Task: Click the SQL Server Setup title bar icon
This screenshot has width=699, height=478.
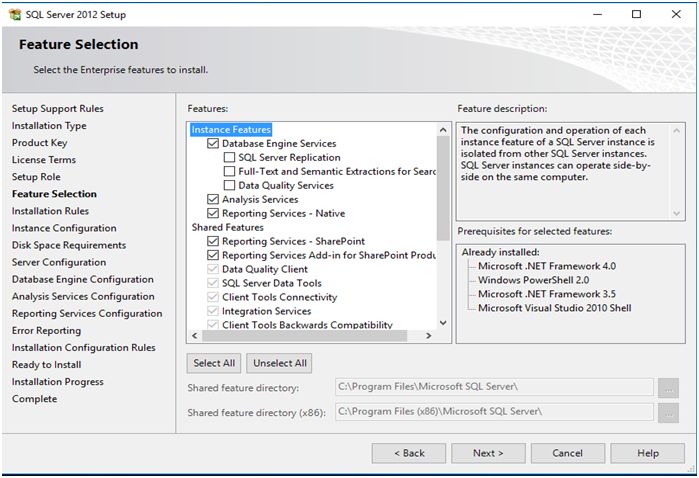Action: pyautogui.click(x=15, y=14)
